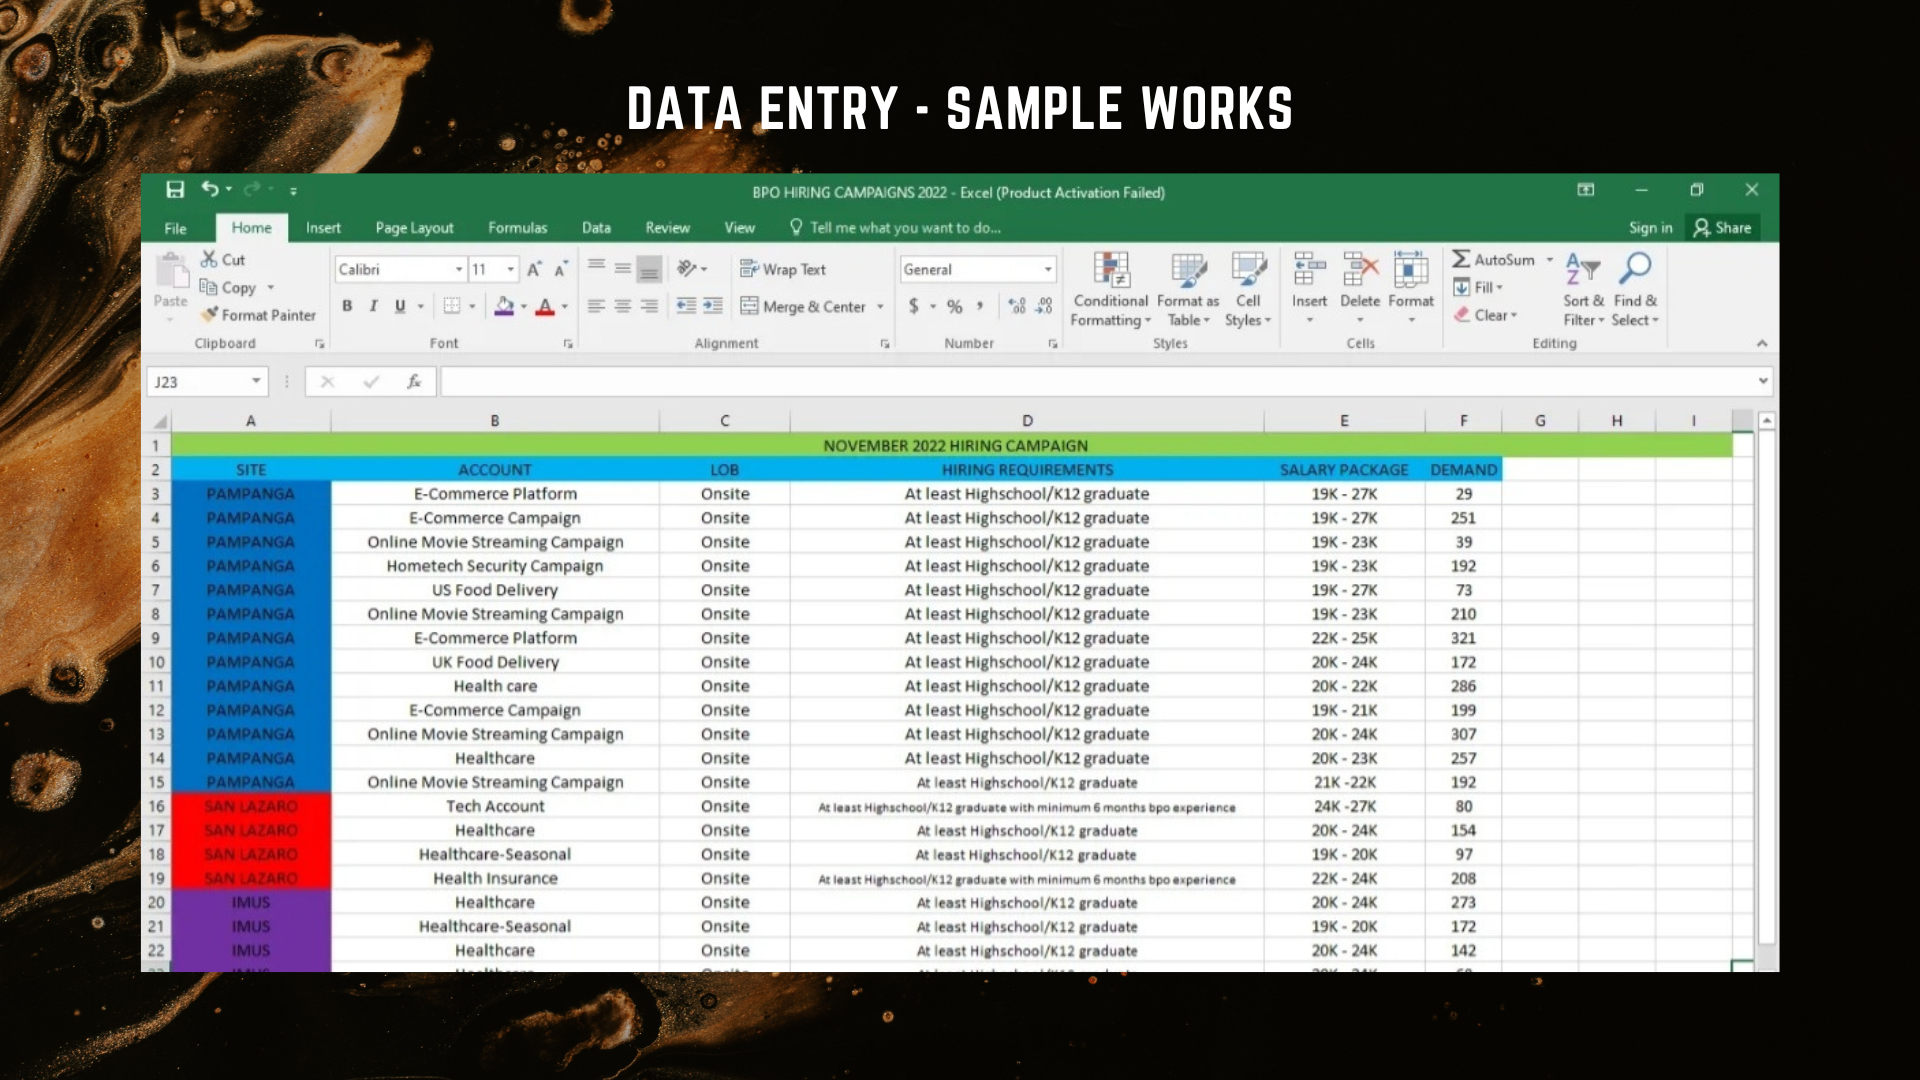
Task: Click the Save icon in the title bar
Action: tap(175, 190)
